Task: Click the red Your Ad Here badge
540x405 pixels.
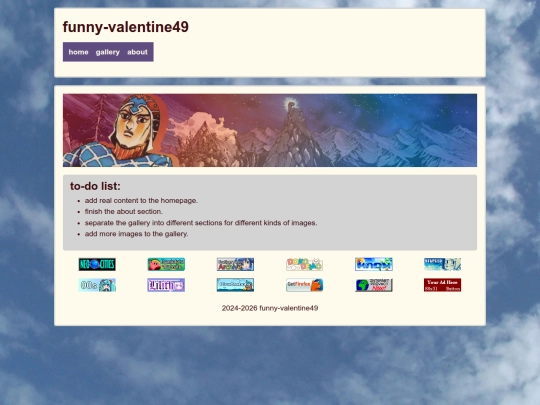Action: tap(443, 285)
